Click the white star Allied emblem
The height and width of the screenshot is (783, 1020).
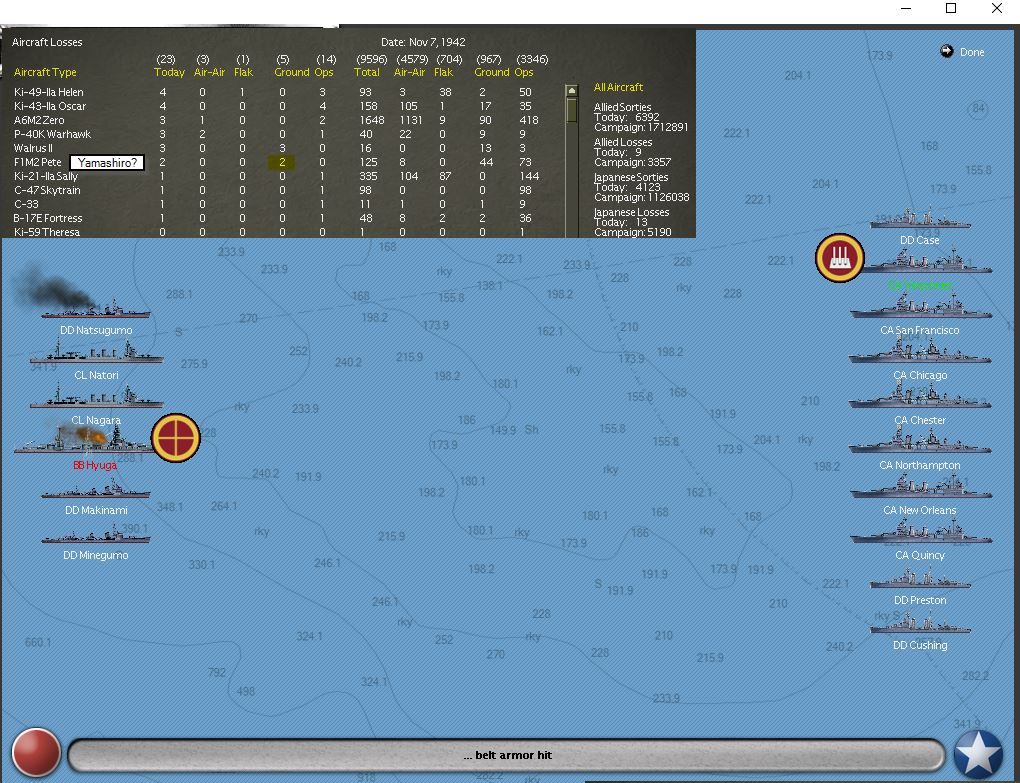pyautogui.click(x=978, y=754)
